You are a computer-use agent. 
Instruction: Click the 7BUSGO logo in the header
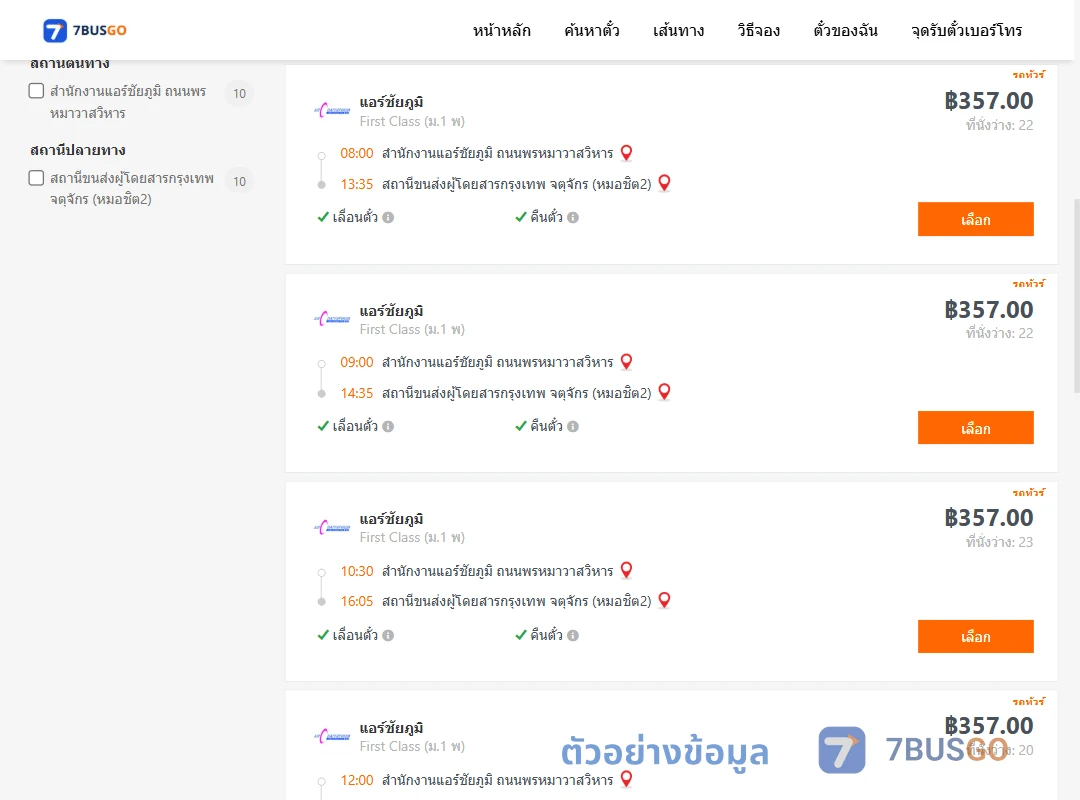point(85,30)
